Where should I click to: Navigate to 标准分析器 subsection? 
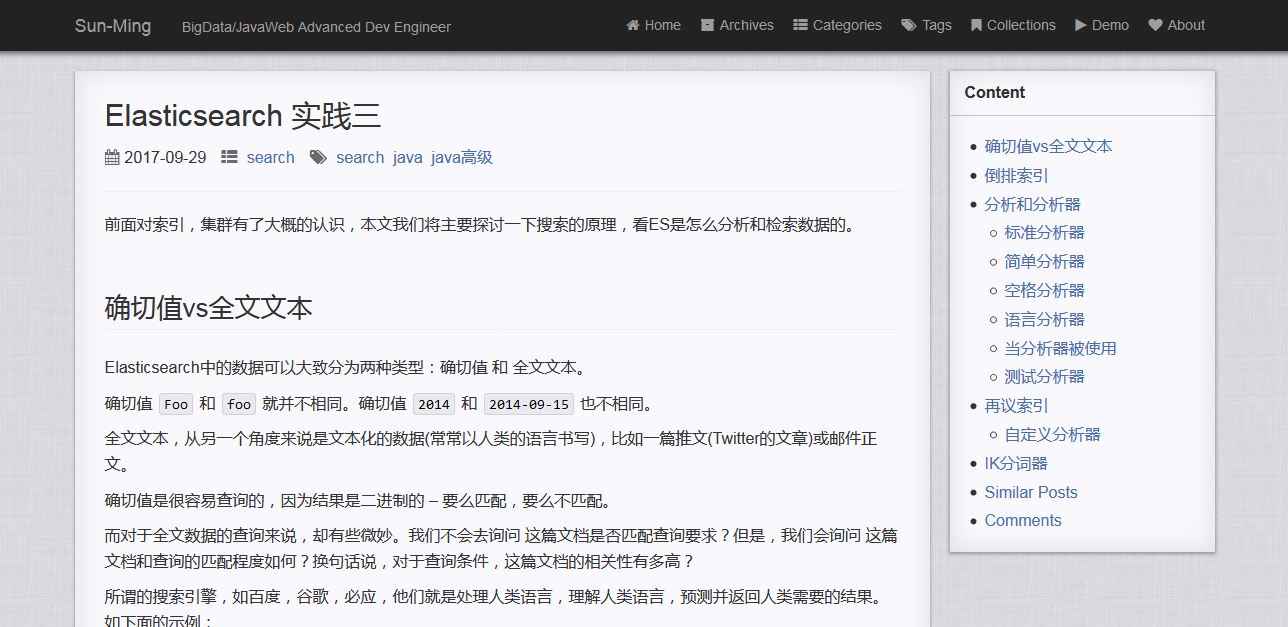point(1044,232)
